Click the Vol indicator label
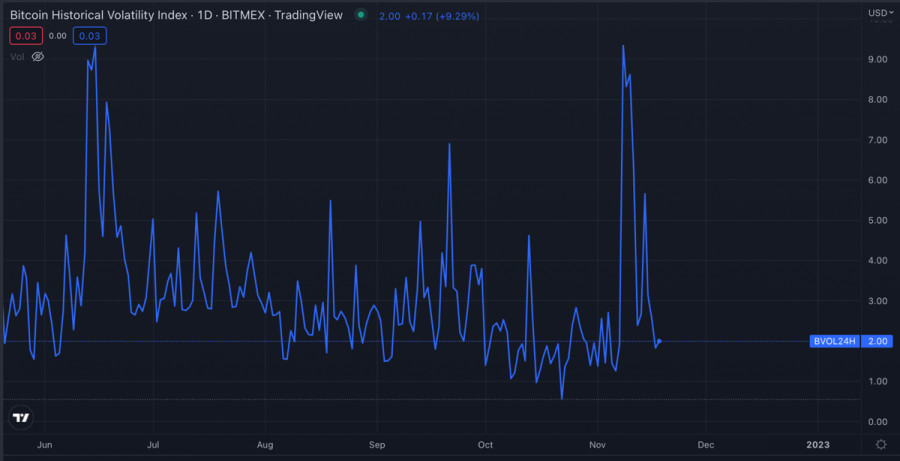The image size is (900, 461). [x=17, y=57]
